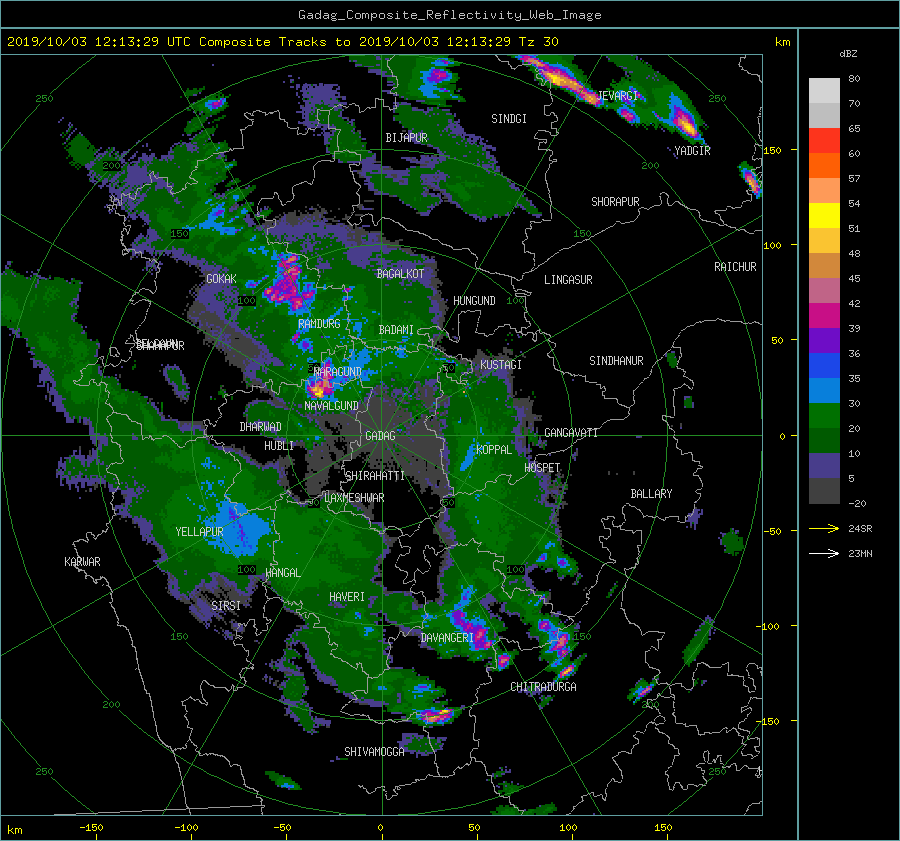Click the HUNGUND city label
Viewport: 900px width, 841px height.
(x=474, y=301)
